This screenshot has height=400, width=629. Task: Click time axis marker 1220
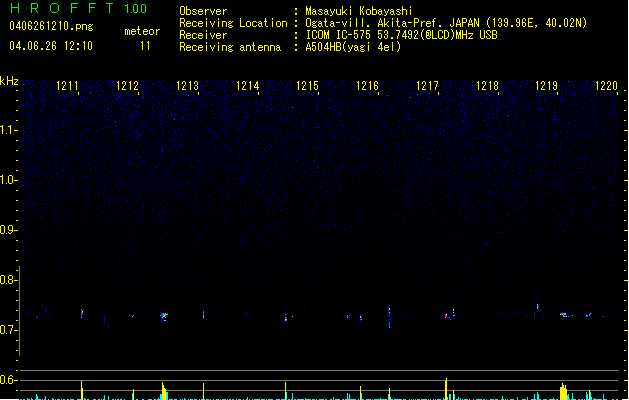[x=606, y=85]
